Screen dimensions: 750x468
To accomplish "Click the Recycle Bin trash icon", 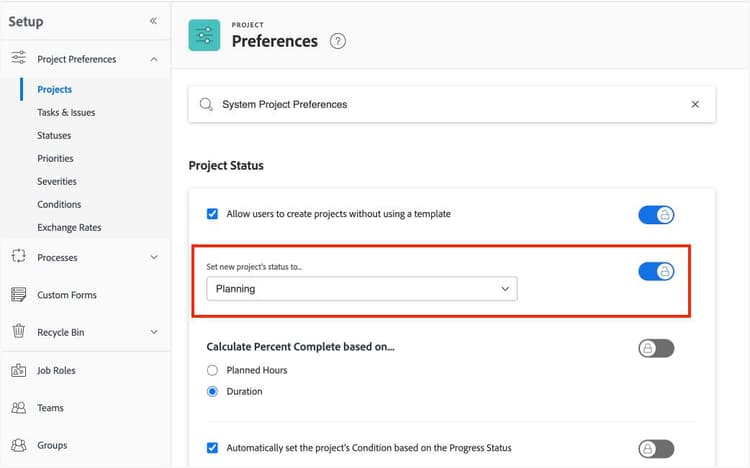I will (x=18, y=332).
